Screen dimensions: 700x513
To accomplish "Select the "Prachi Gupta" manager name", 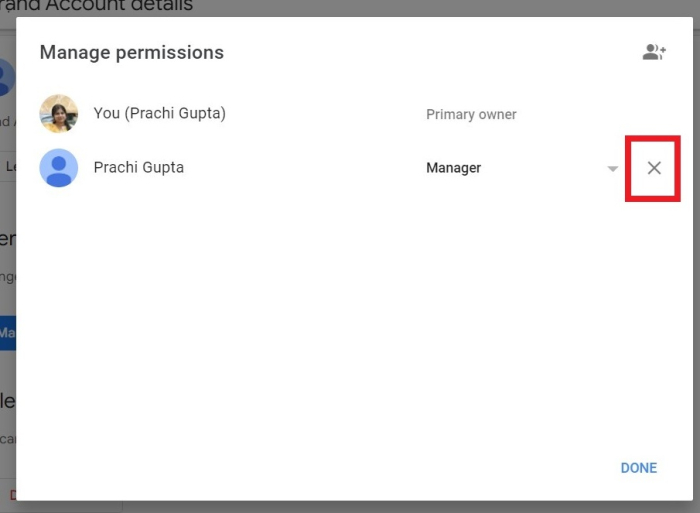I will (x=139, y=168).
